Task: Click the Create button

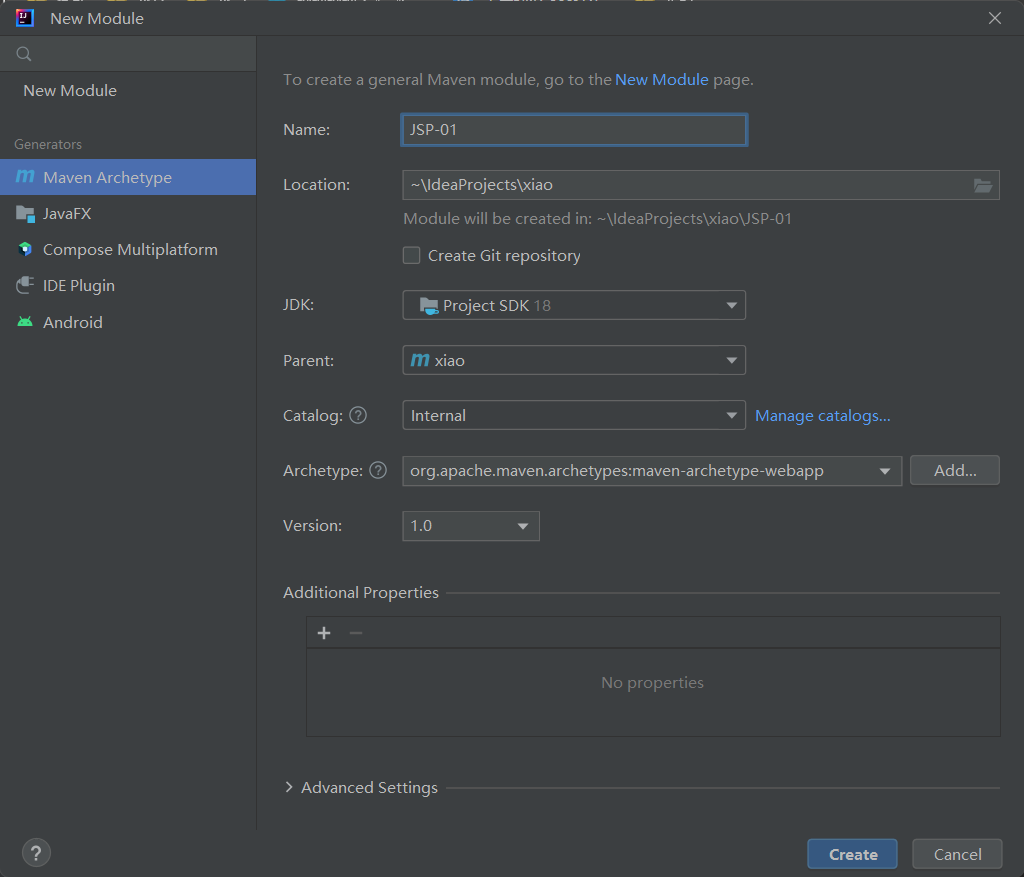Action: [853, 854]
